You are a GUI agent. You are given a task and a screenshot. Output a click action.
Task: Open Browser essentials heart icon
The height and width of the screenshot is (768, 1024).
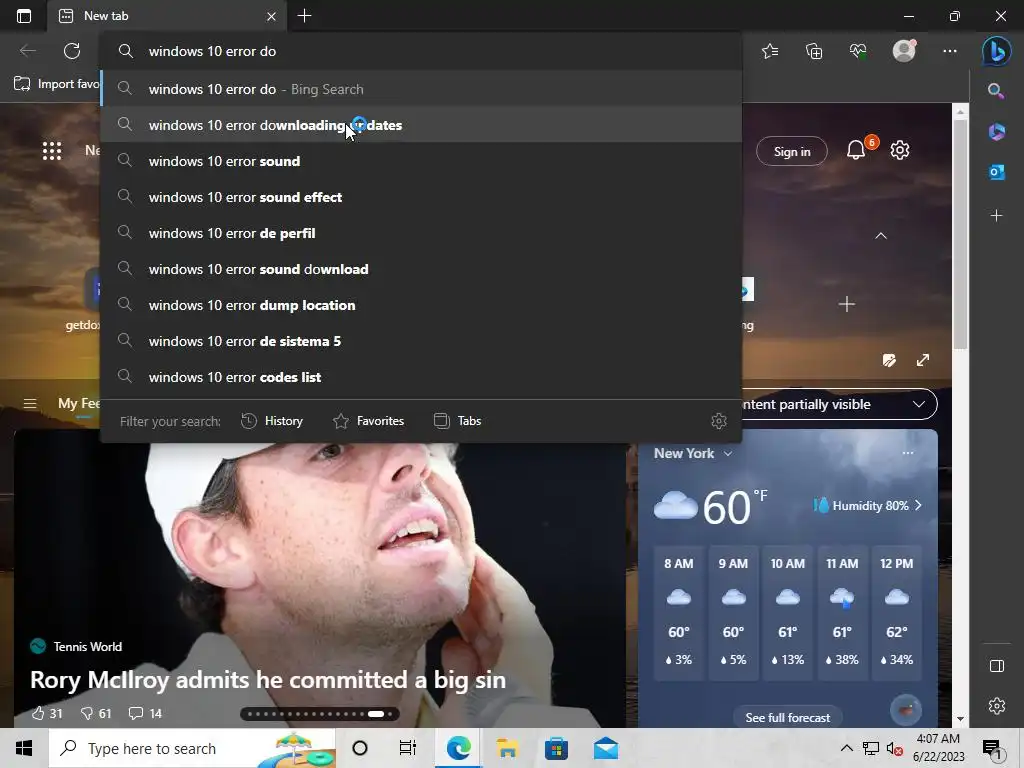pyautogui.click(x=858, y=51)
